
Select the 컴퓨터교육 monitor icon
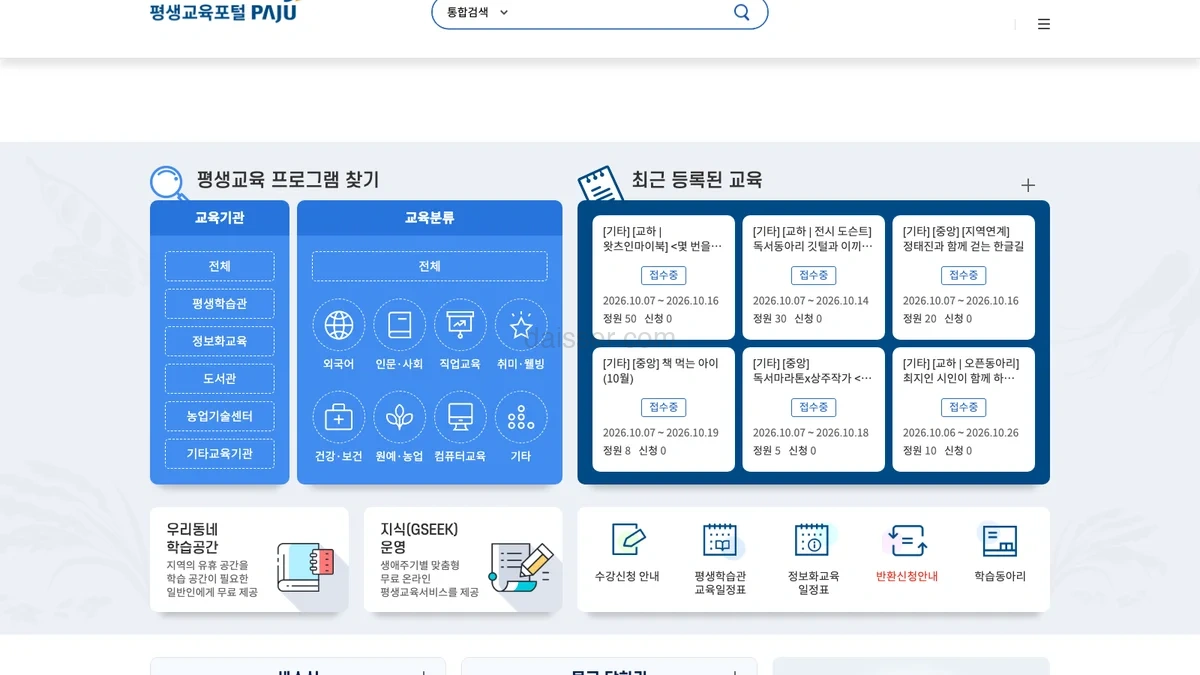tap(460, 417)
